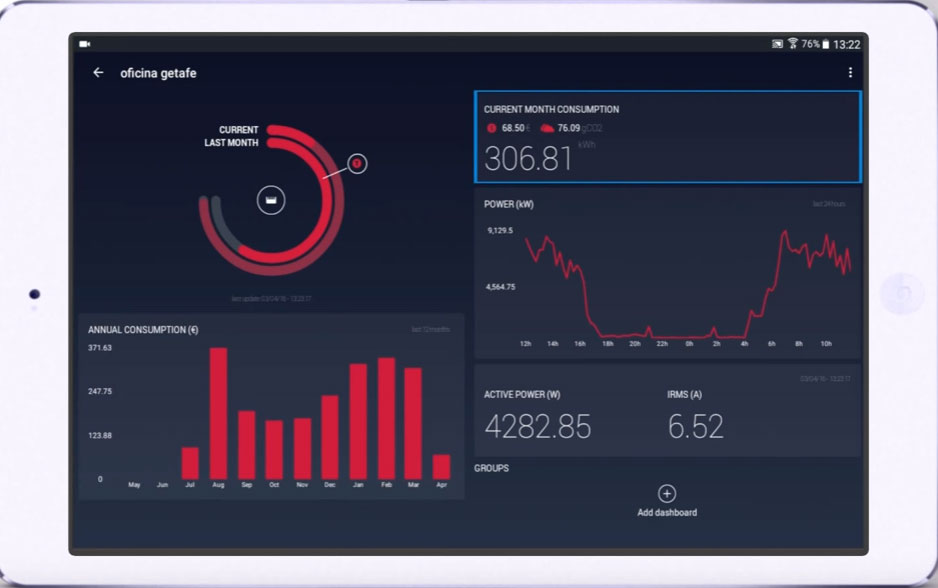Image resolution: width=938 pixels, height=588 pixels.
Task: Open the three-dot overflow menu
Action: pyautogui.click(x=850, y=73)
